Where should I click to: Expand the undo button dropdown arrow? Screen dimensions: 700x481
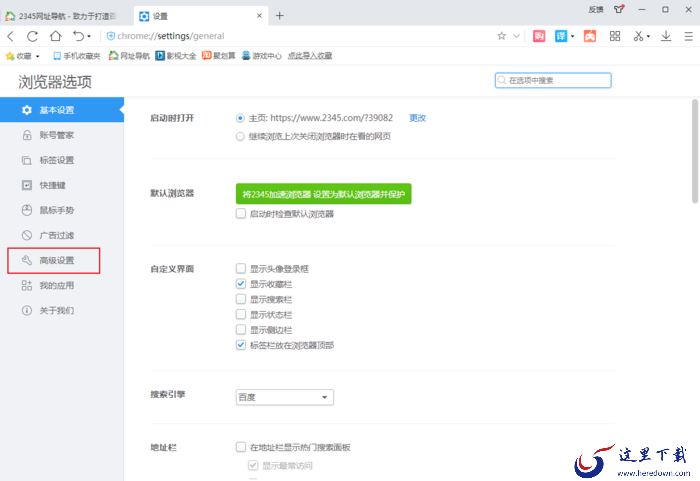[x=89, y=36]
